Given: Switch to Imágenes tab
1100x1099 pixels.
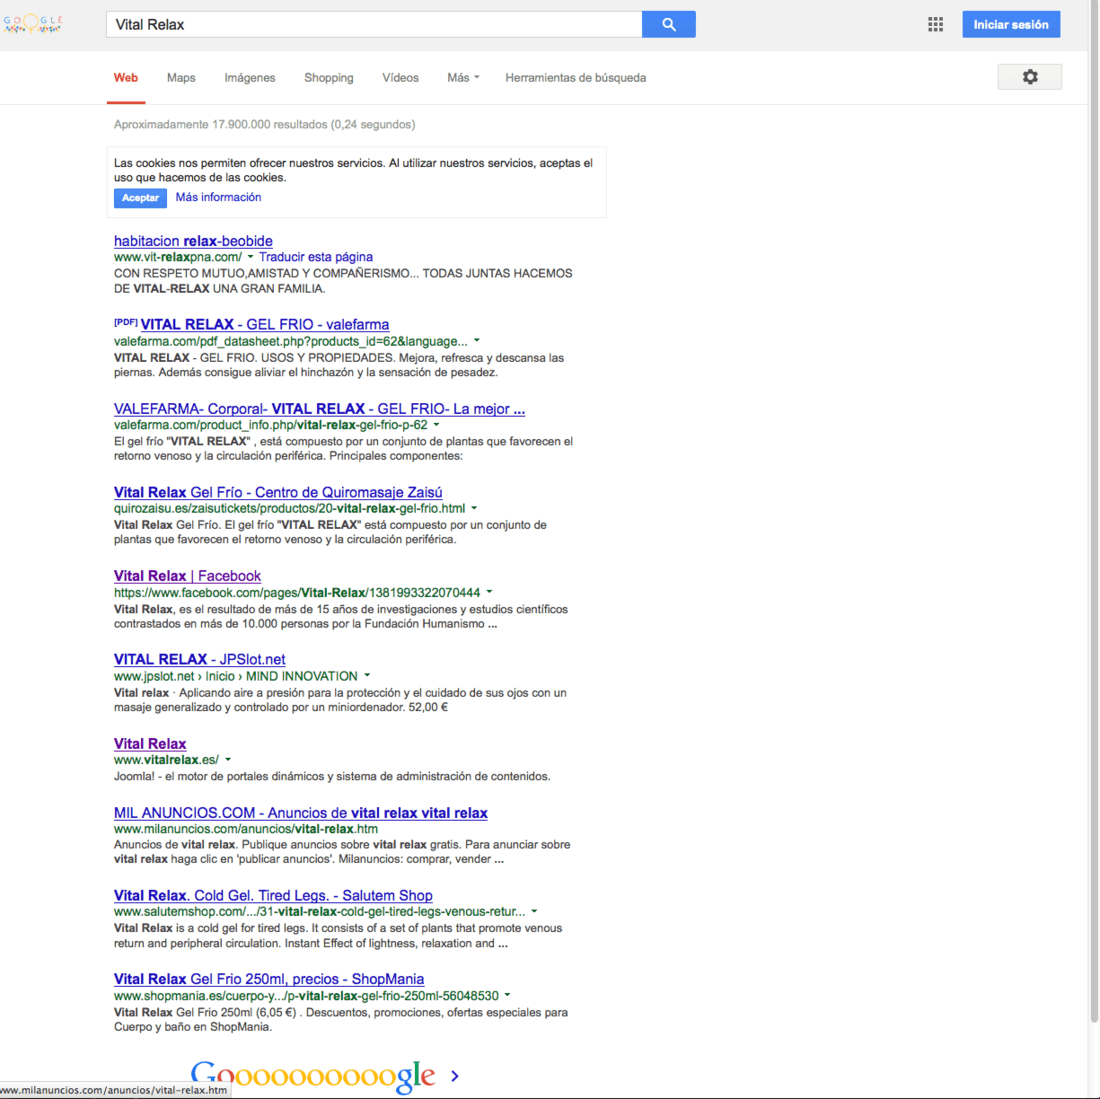Looking at the screenshot, I should point(250,78).
